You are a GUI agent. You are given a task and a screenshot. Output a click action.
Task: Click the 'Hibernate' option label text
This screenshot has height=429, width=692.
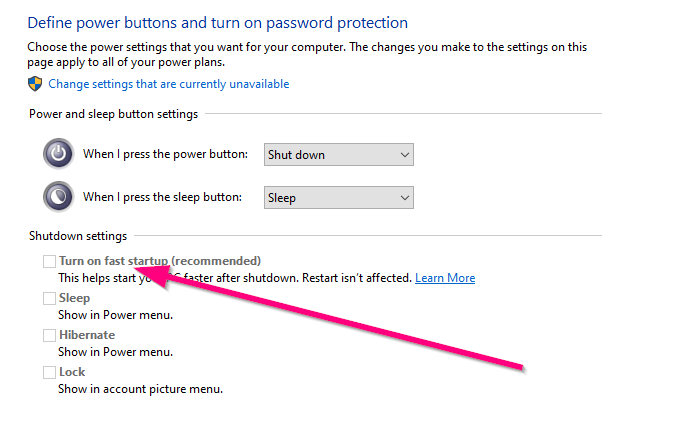click(x=86, y=335)
